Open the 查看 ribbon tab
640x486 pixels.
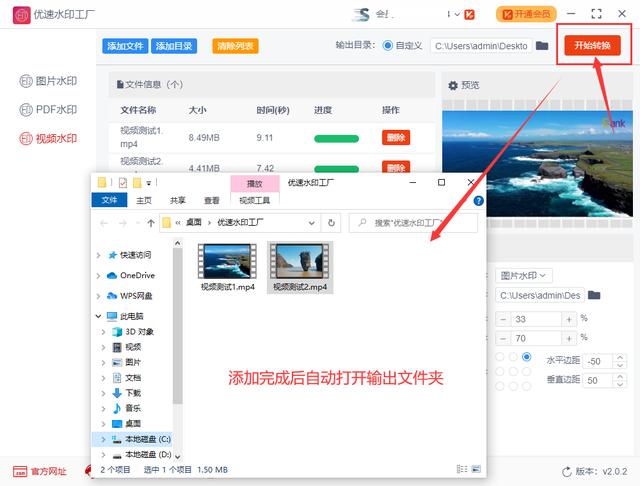pyautogui.click(x=211, y=200)
